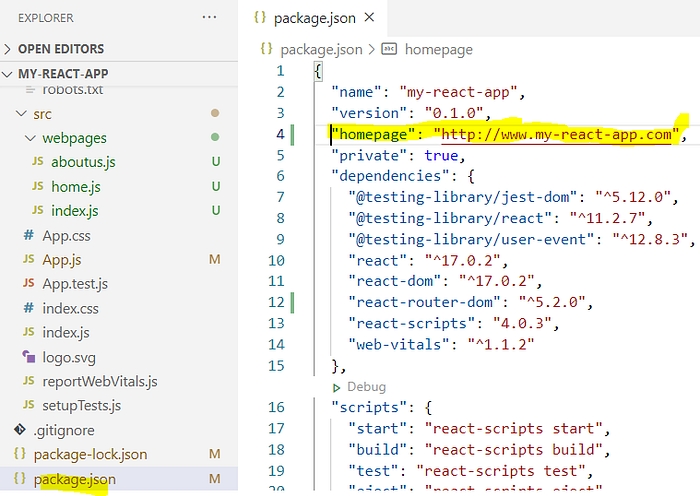Click the Debug code lens link
Screen dimensions: 700x496
click(366, 386)
